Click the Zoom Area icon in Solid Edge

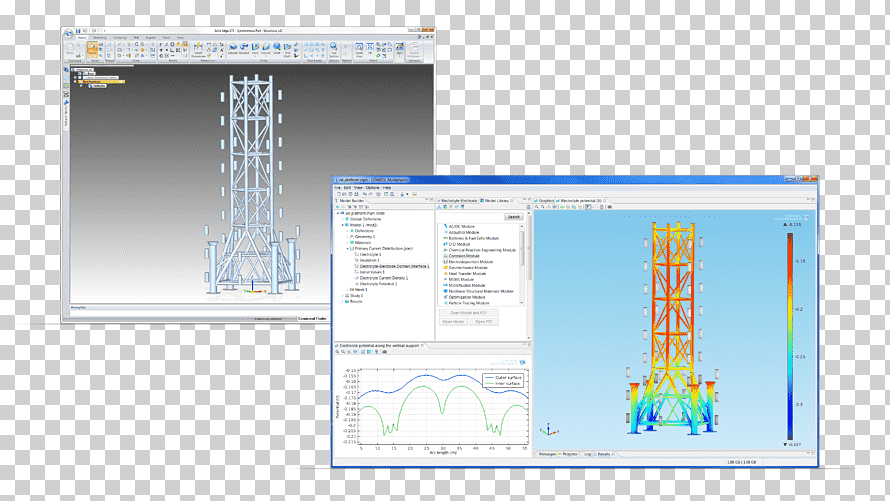[x=359, y=49]
